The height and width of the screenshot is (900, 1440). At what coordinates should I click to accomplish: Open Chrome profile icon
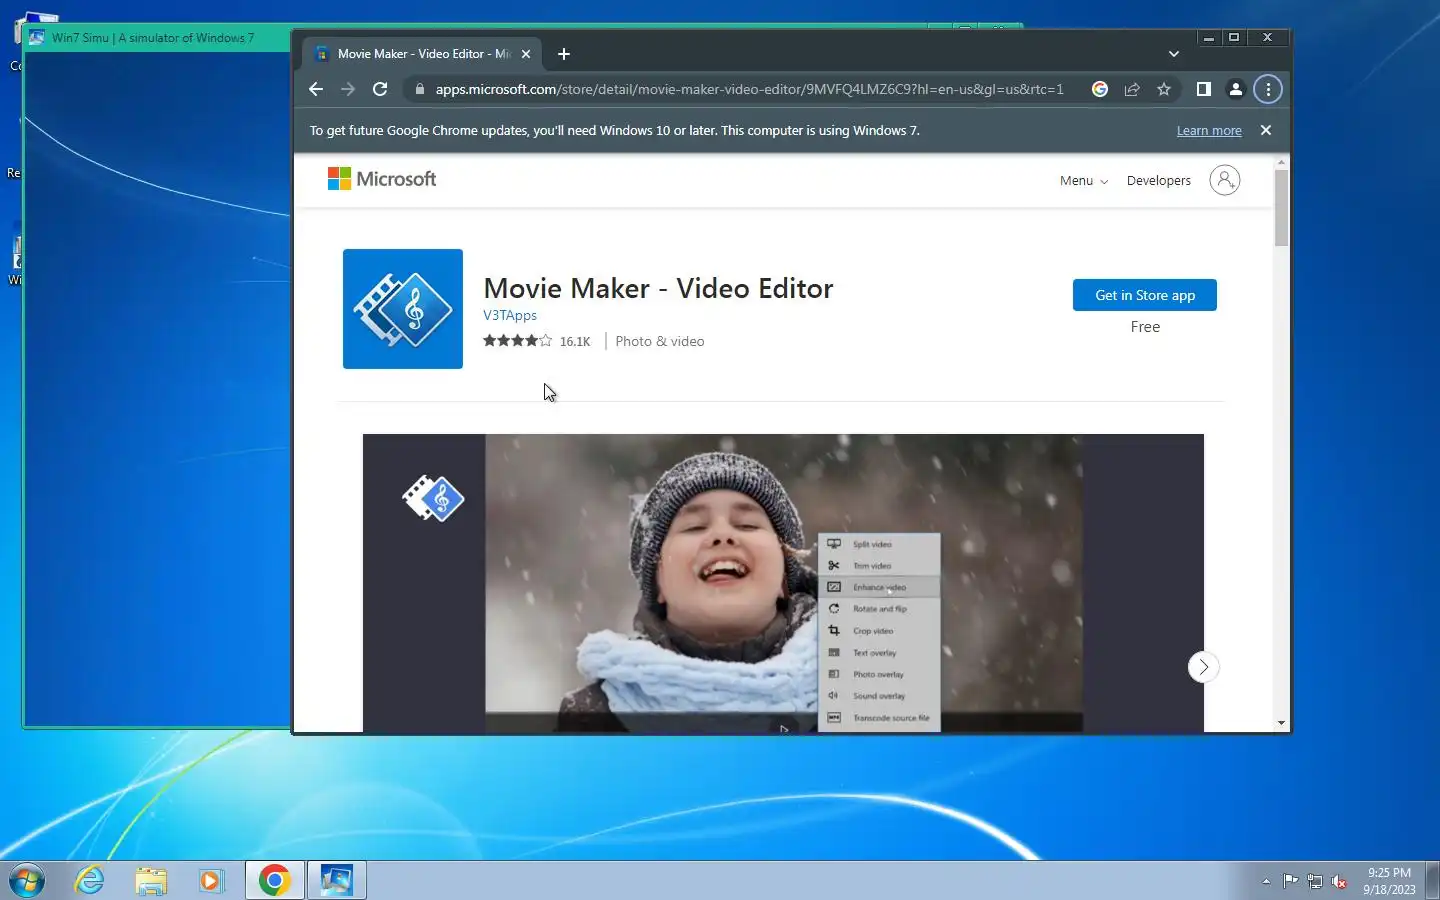point(1236,89)
